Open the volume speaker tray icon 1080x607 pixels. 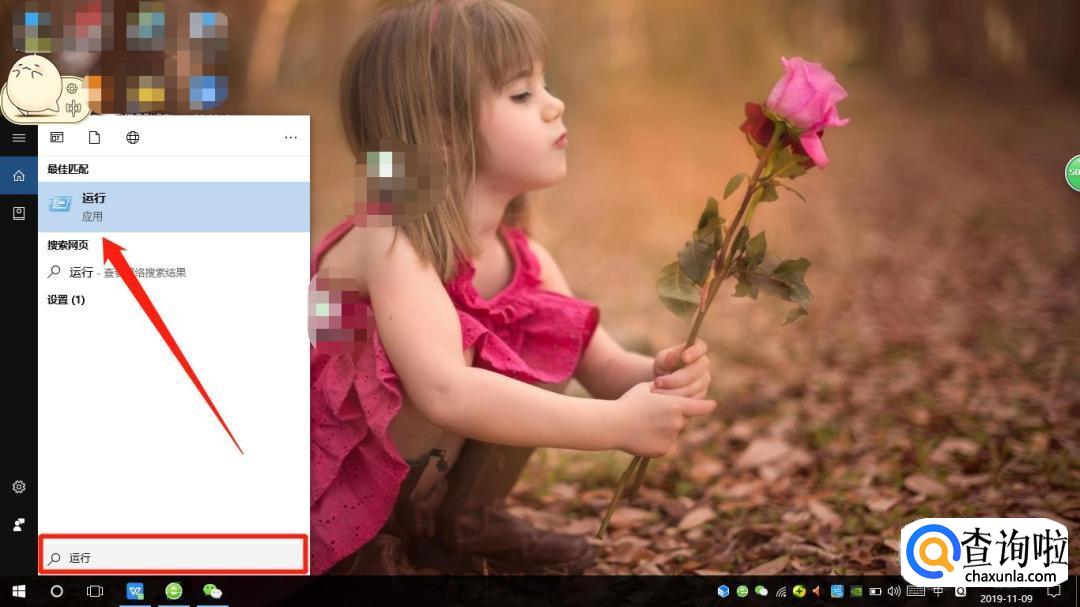pos(894,591)
